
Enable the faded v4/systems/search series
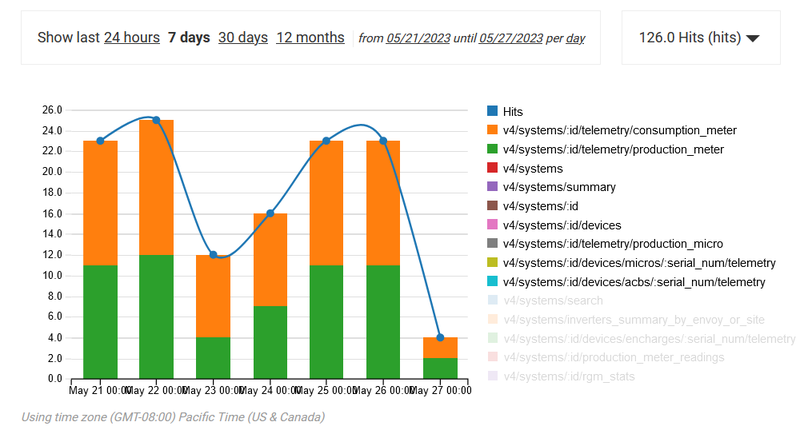(x=540, y=302)
